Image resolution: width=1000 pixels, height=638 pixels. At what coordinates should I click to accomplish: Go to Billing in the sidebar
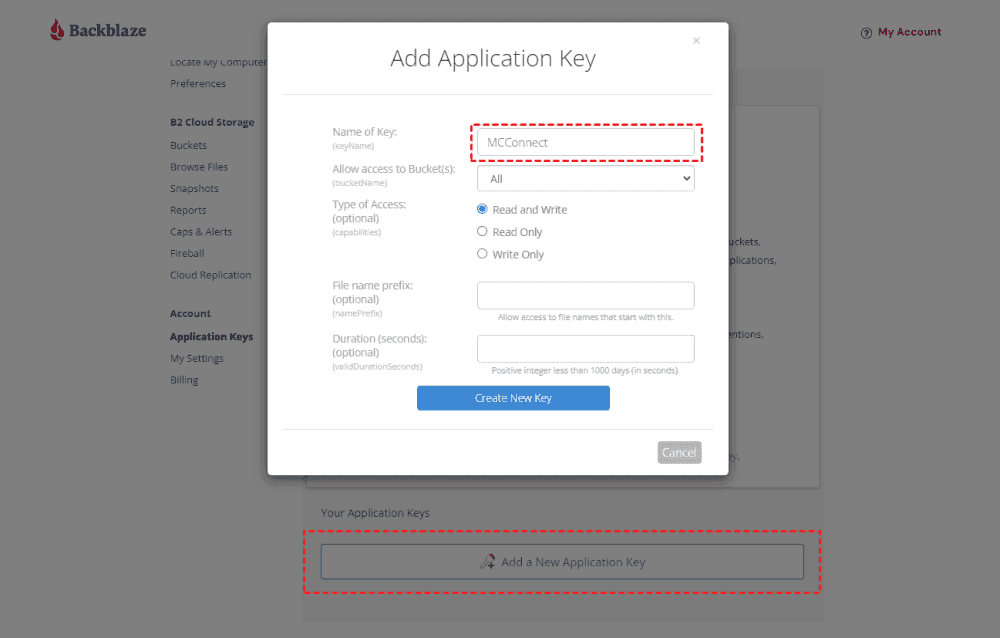point(184,380)
